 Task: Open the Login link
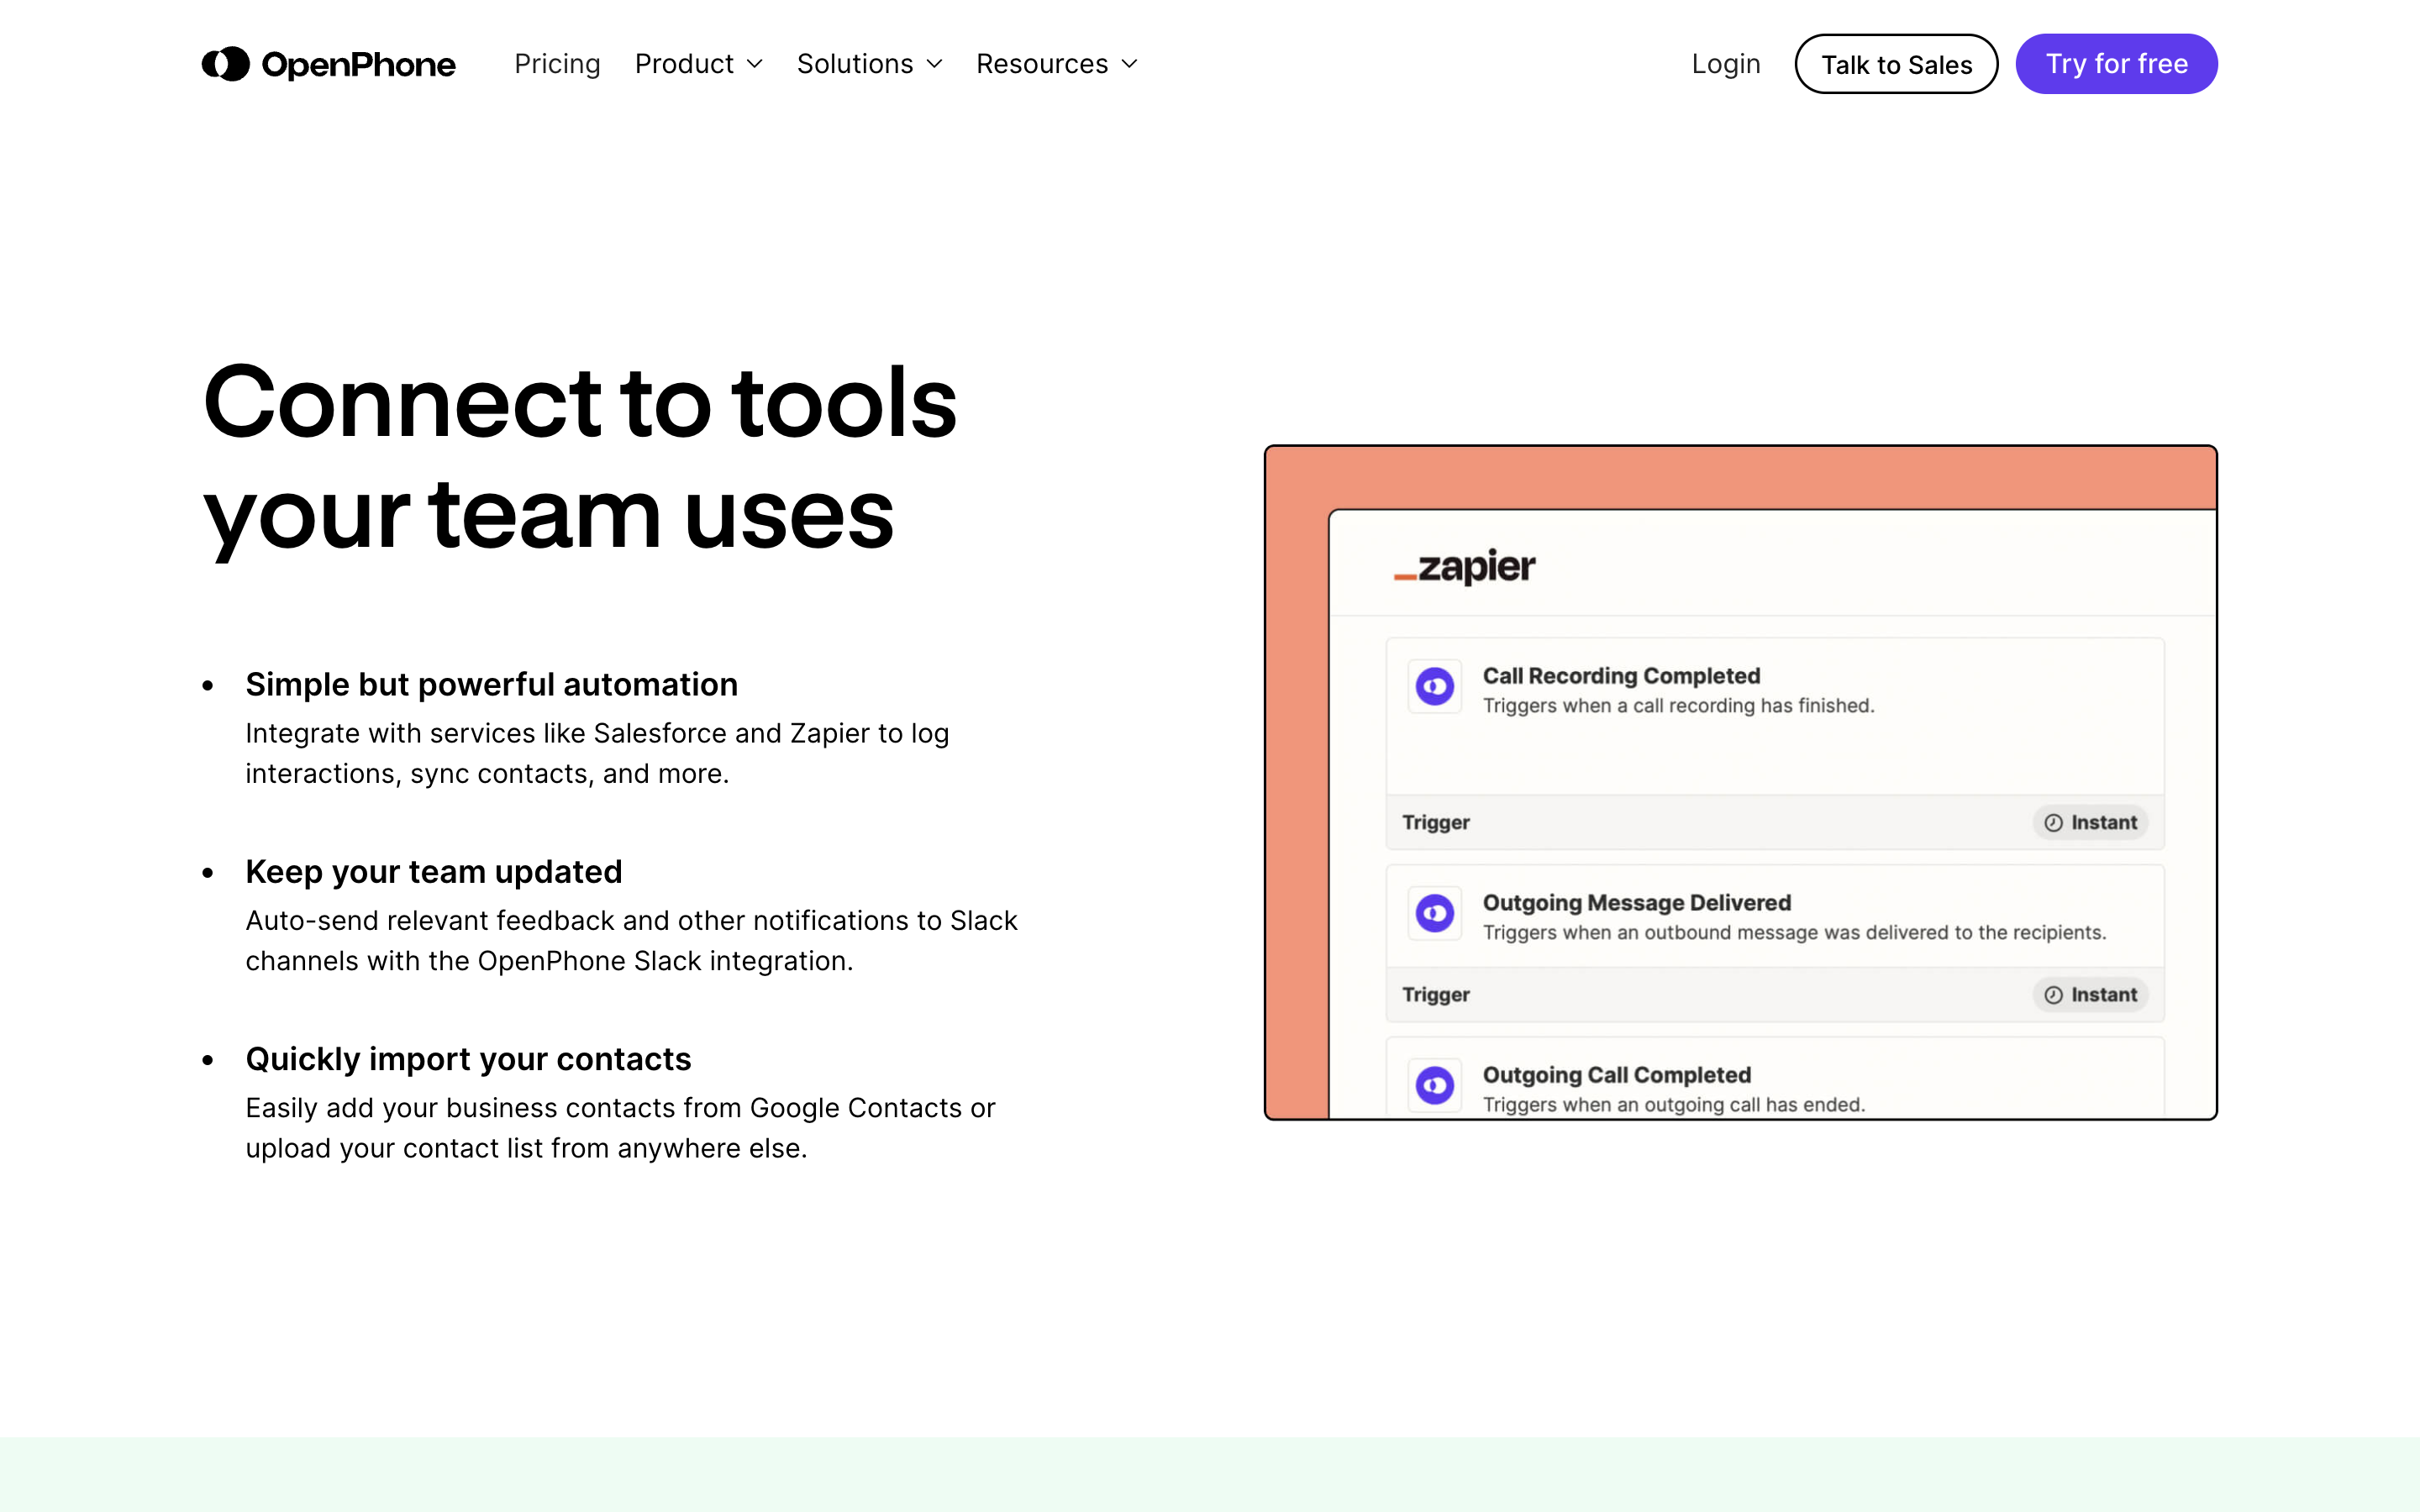click(x=1726, y=64)
